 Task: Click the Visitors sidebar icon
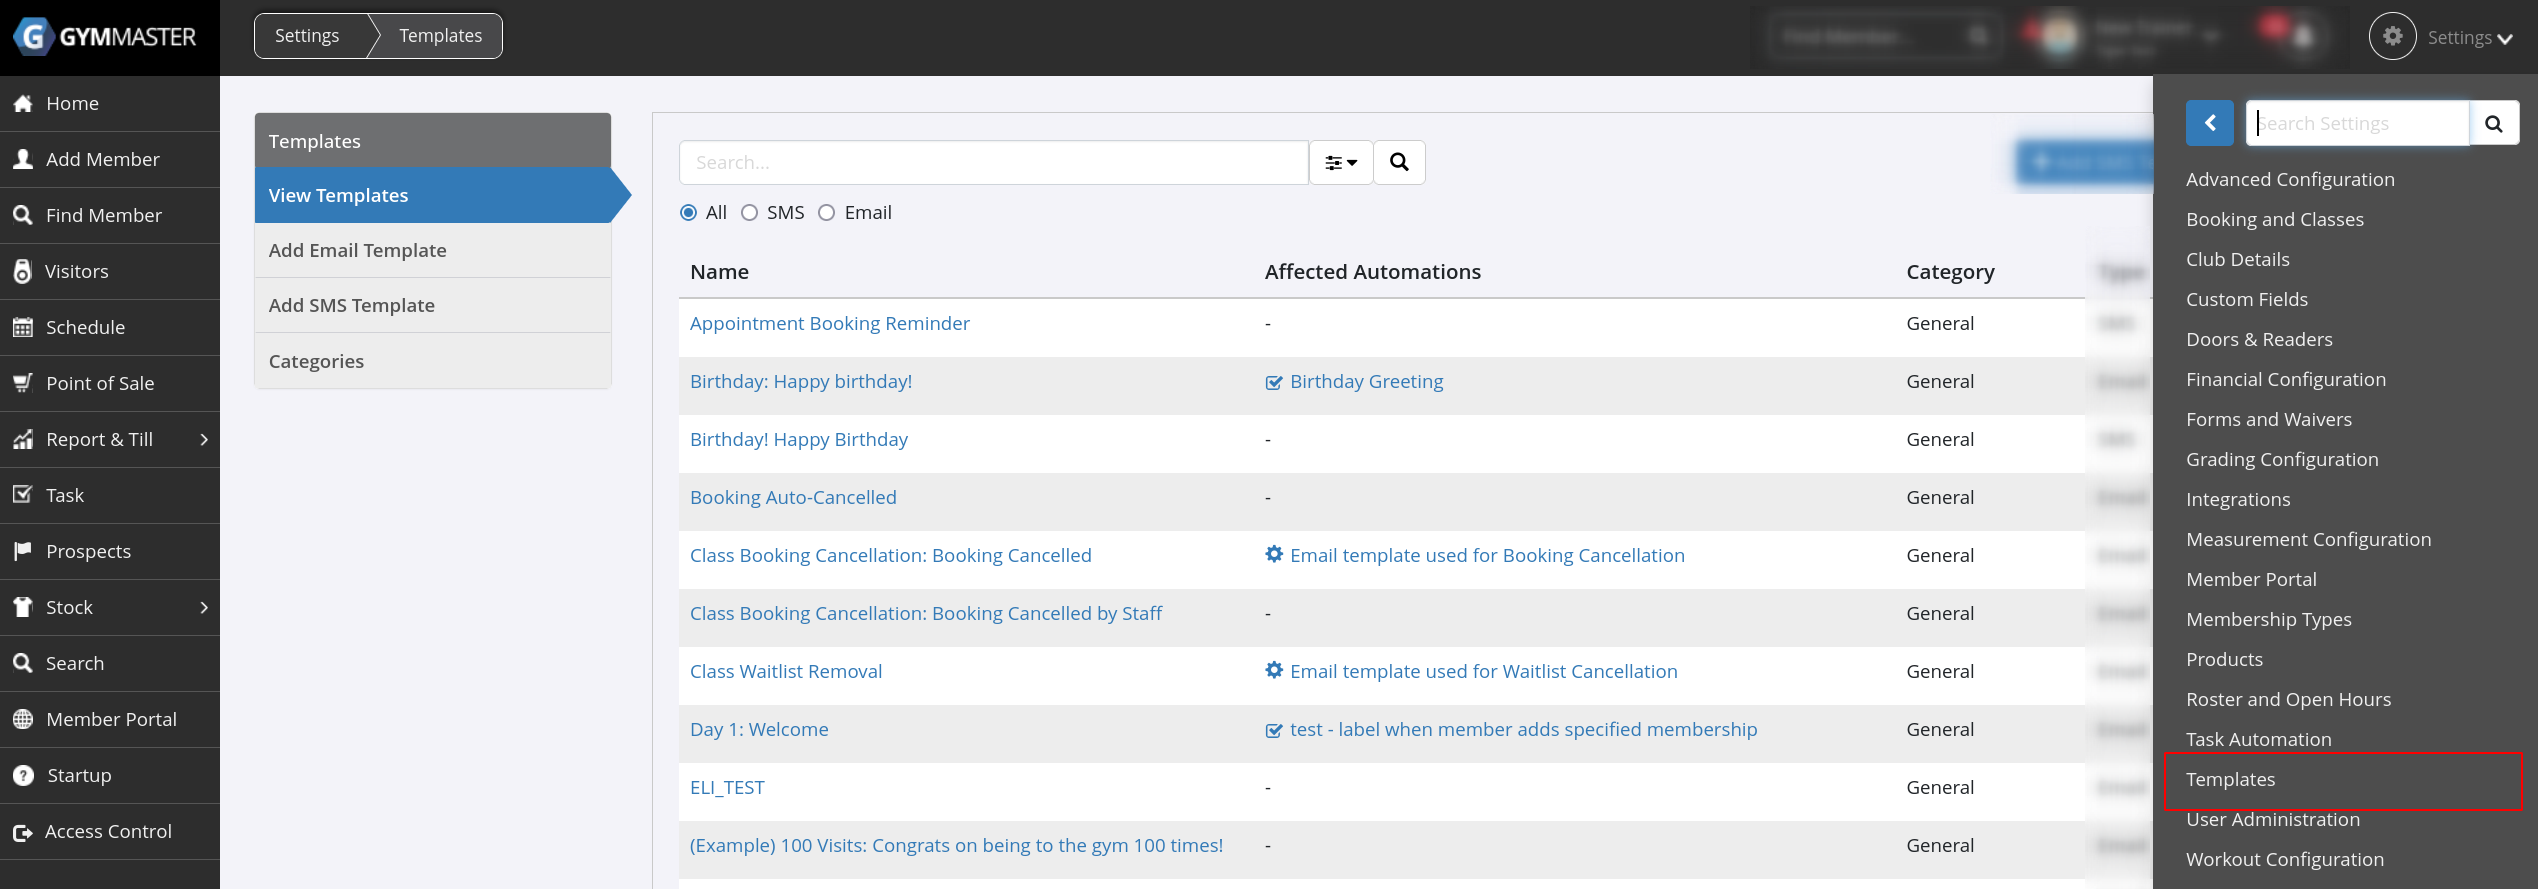pos(23,271)
